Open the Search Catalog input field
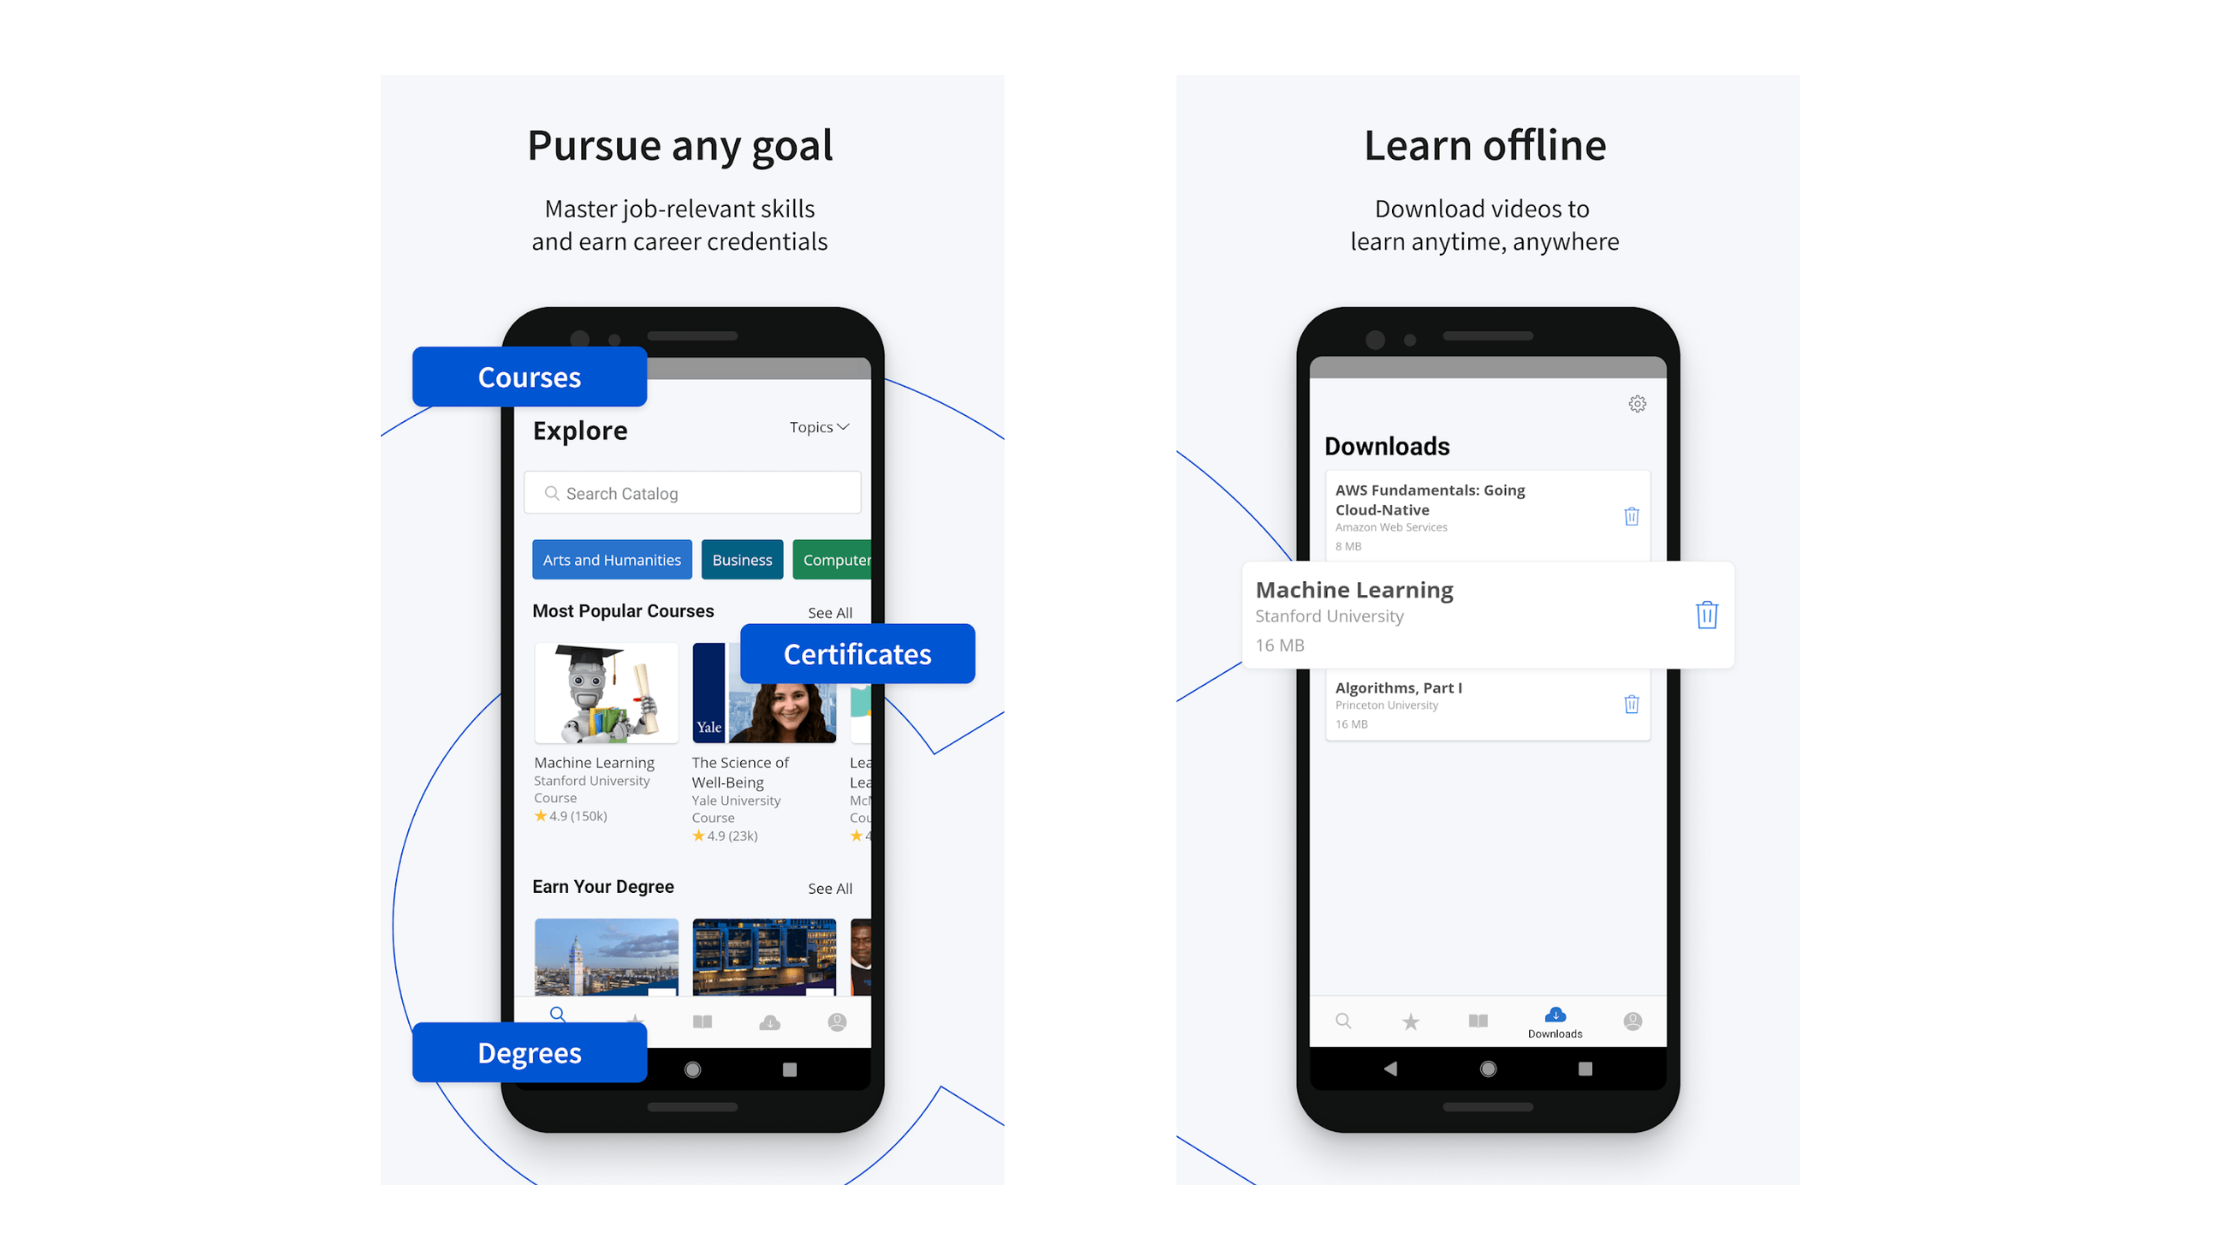The width and height of the screenshot is (2240, 1260). 695,492
